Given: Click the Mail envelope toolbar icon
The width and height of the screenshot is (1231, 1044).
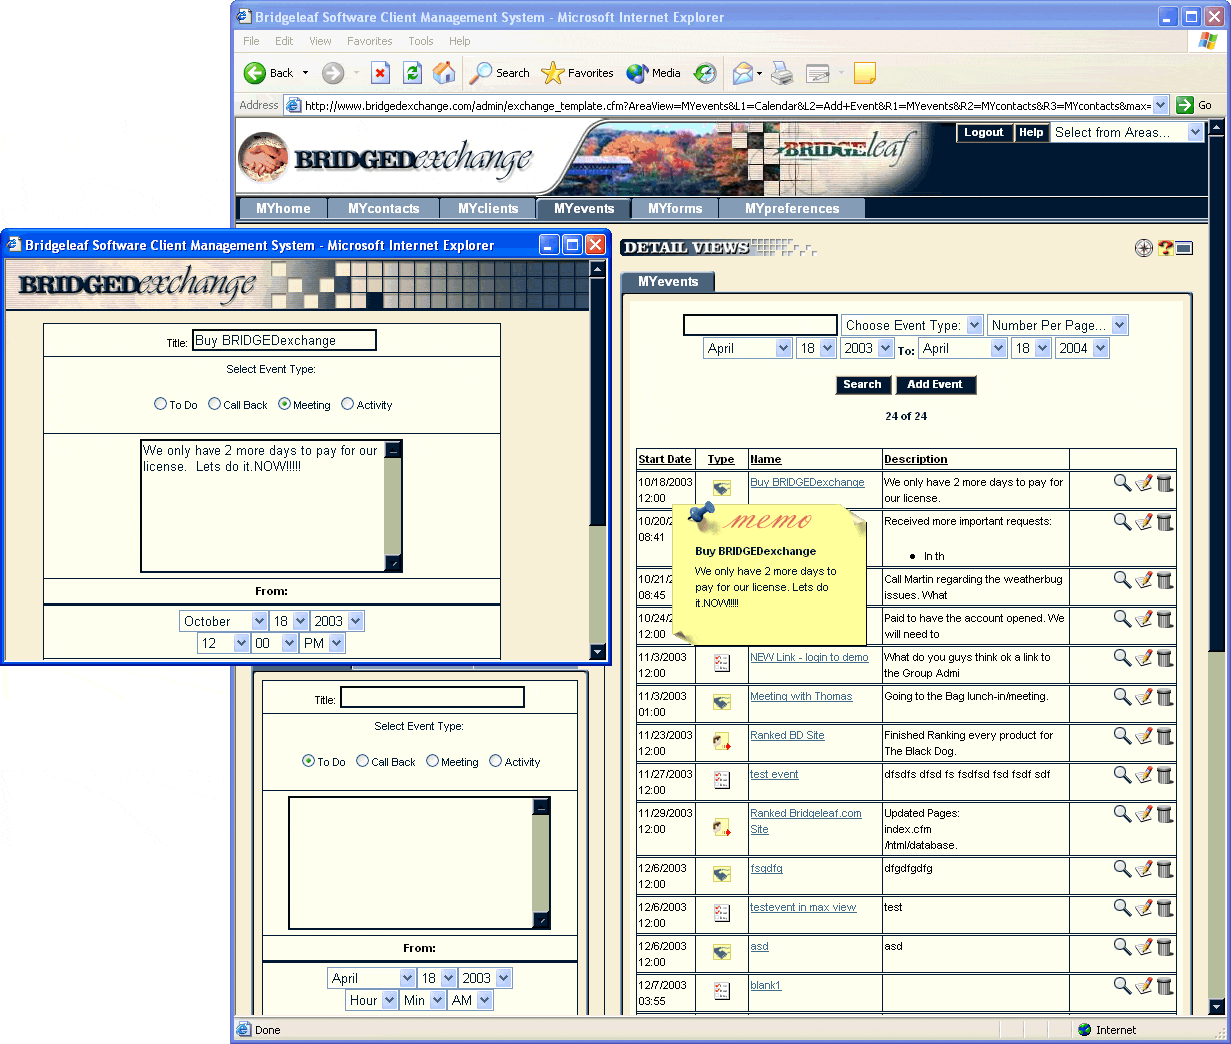Looking at the screenshot, I should pyautogui.click(x=743, y=73).
